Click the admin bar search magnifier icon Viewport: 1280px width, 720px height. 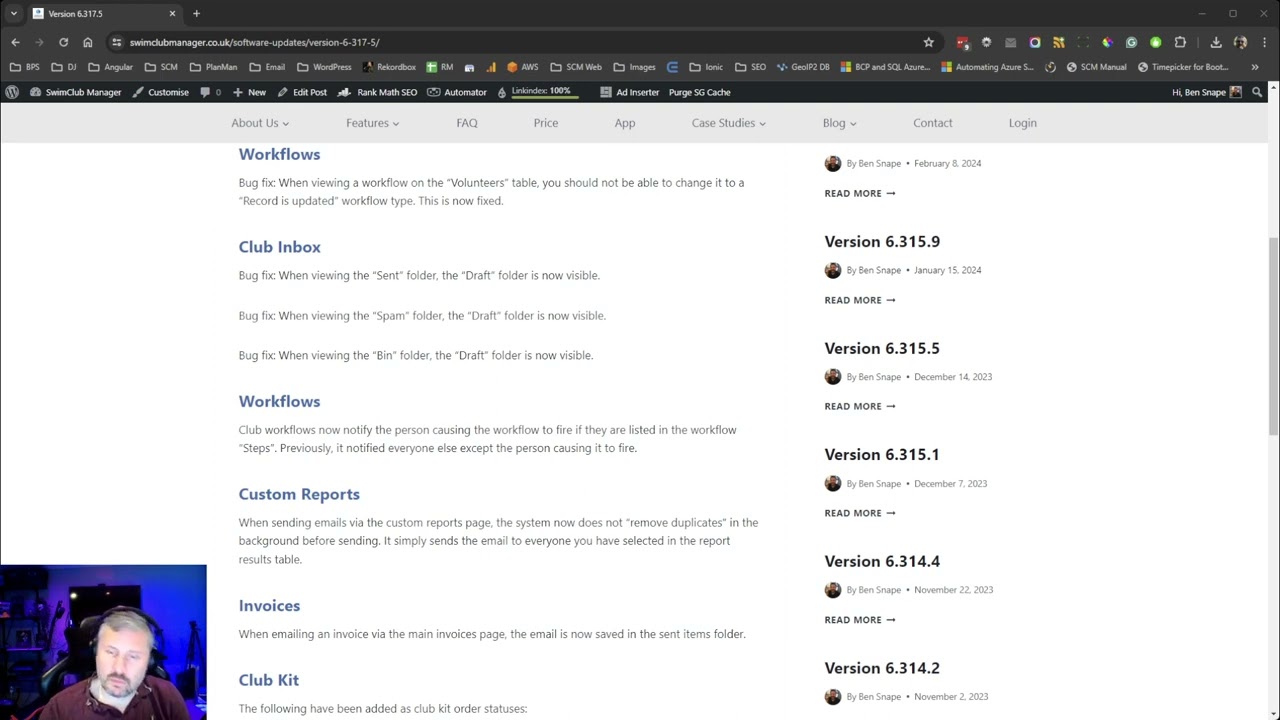[1258, 92]
